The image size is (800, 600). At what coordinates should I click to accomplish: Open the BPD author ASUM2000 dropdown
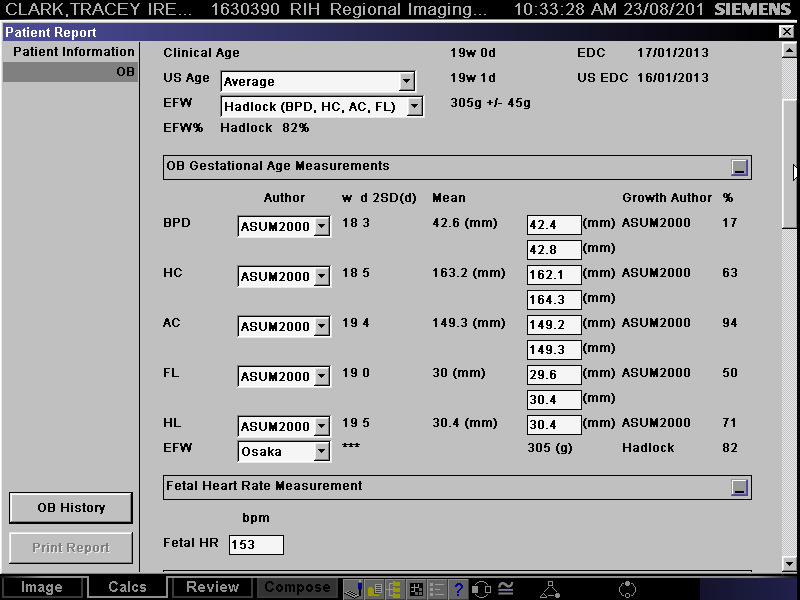321,226
